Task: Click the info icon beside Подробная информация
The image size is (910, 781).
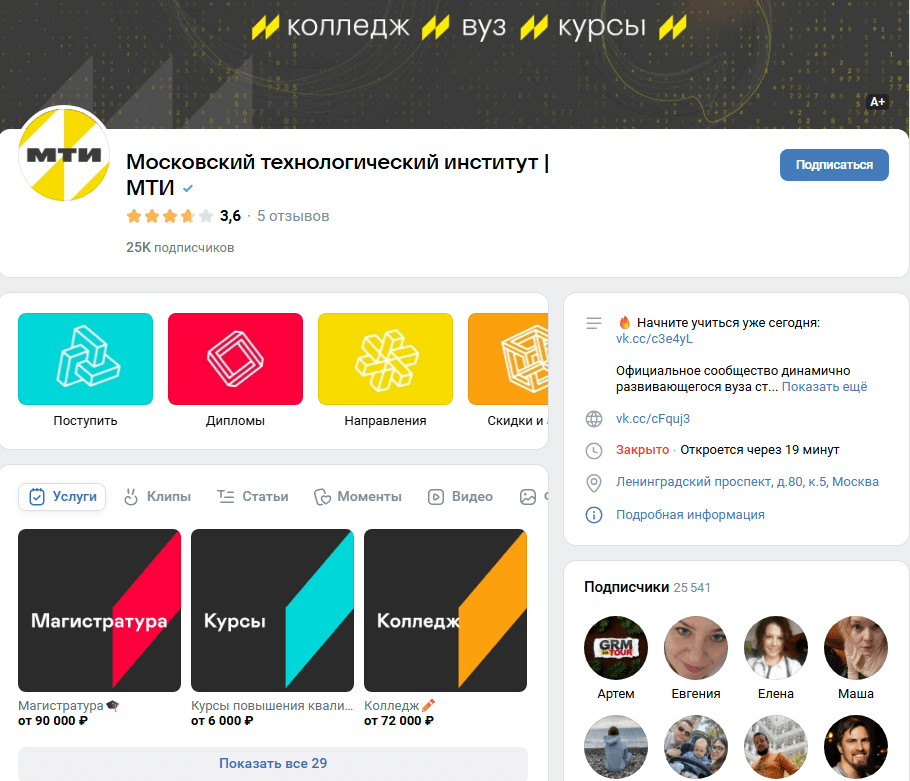Action: click(x=594, y=515)
